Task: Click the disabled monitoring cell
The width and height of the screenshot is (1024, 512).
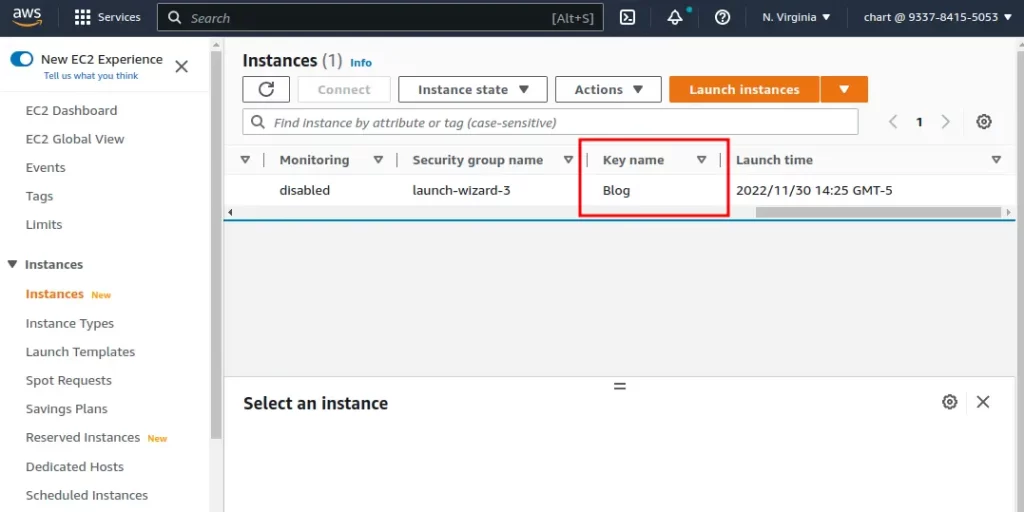Action: (304, 191)
